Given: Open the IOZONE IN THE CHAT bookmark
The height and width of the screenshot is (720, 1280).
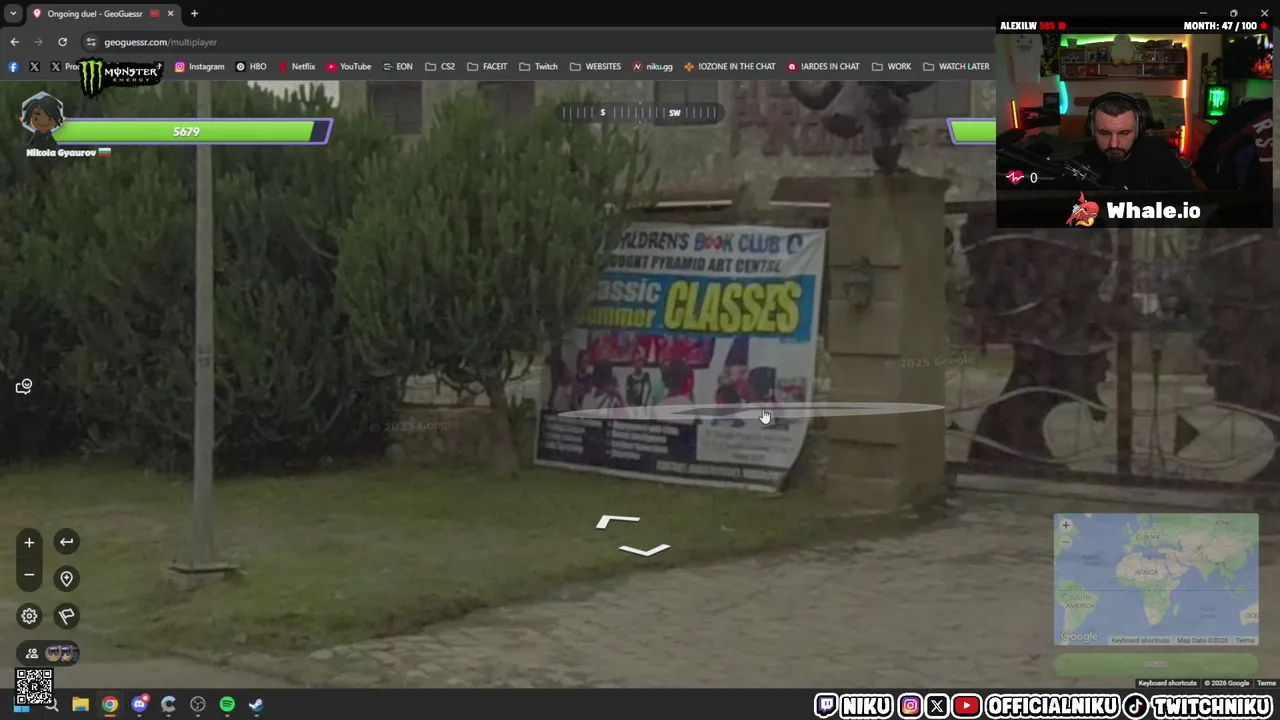Looking at the screenshot, I should 729,66.
